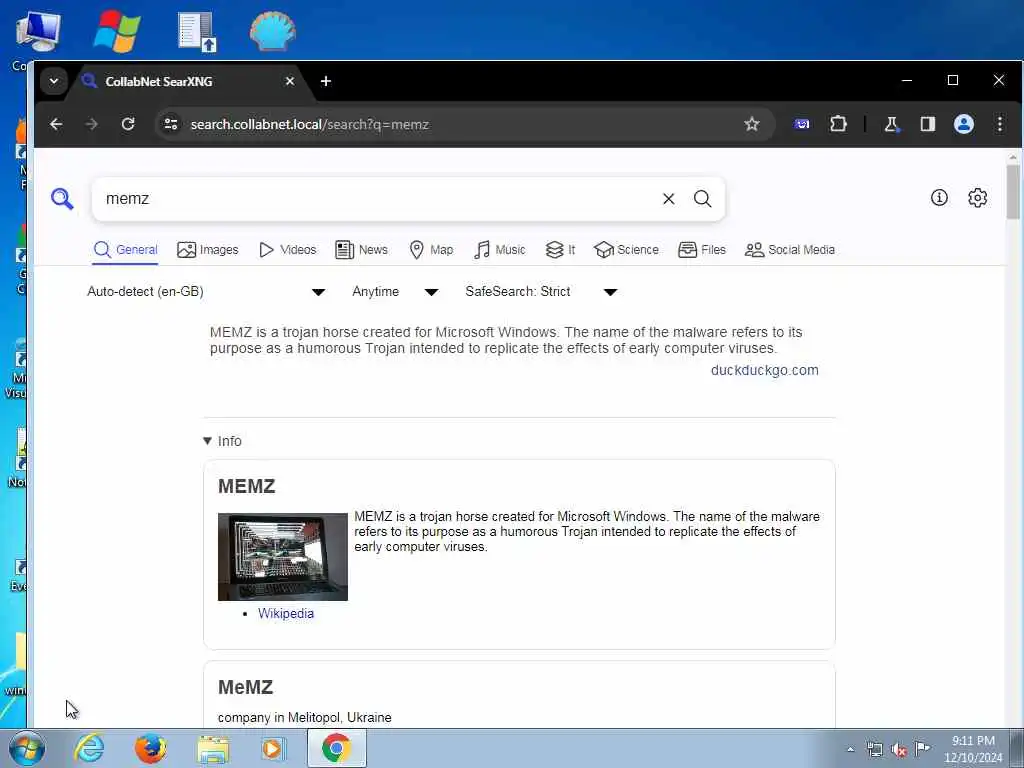Open the About info icon
This screenshot has height=768, width=1024.
939,197
